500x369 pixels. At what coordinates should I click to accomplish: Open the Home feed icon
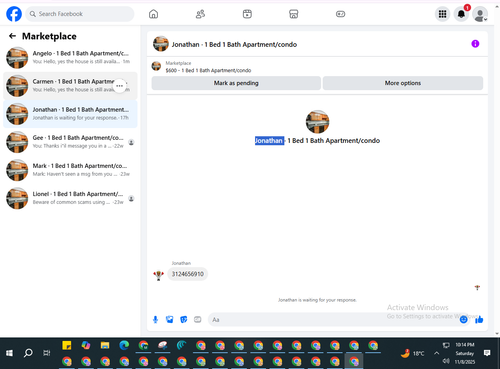click(153, 14)
